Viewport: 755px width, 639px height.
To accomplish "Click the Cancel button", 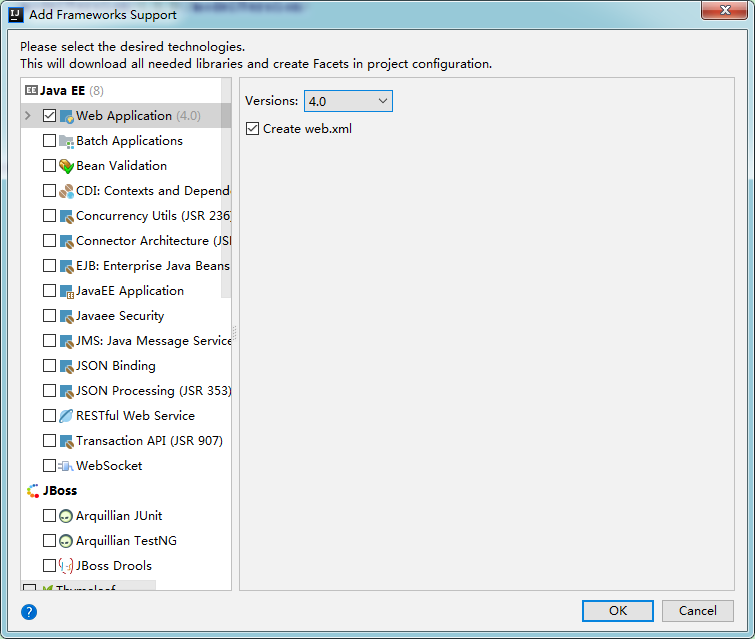I will pos(698,611).
